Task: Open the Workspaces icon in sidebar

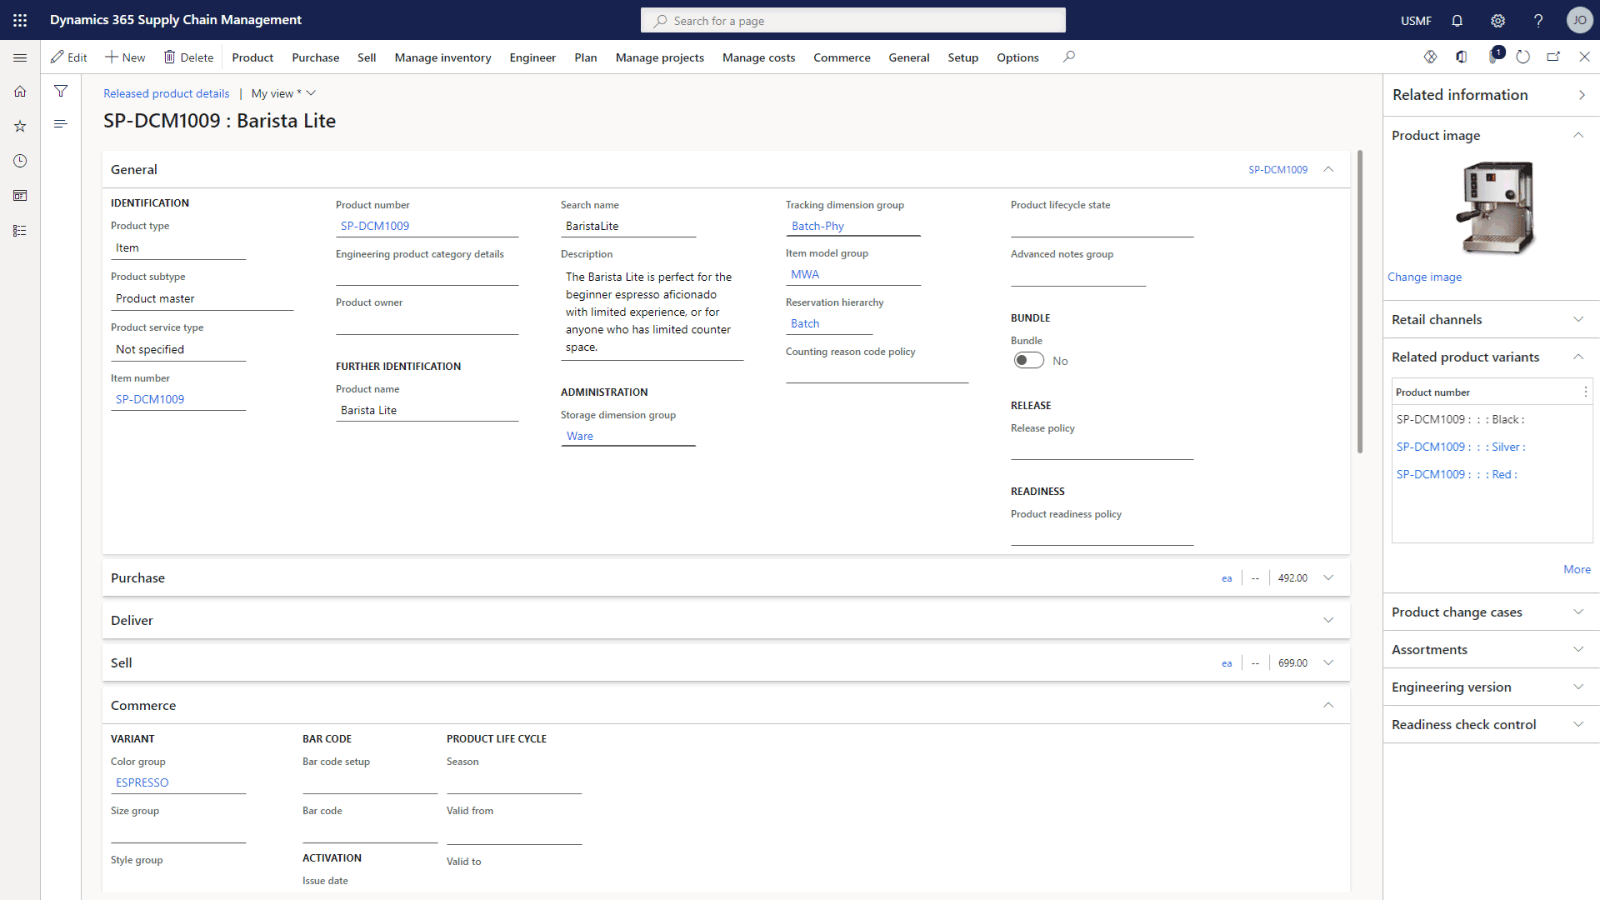Action: click(x=20, y=196)
